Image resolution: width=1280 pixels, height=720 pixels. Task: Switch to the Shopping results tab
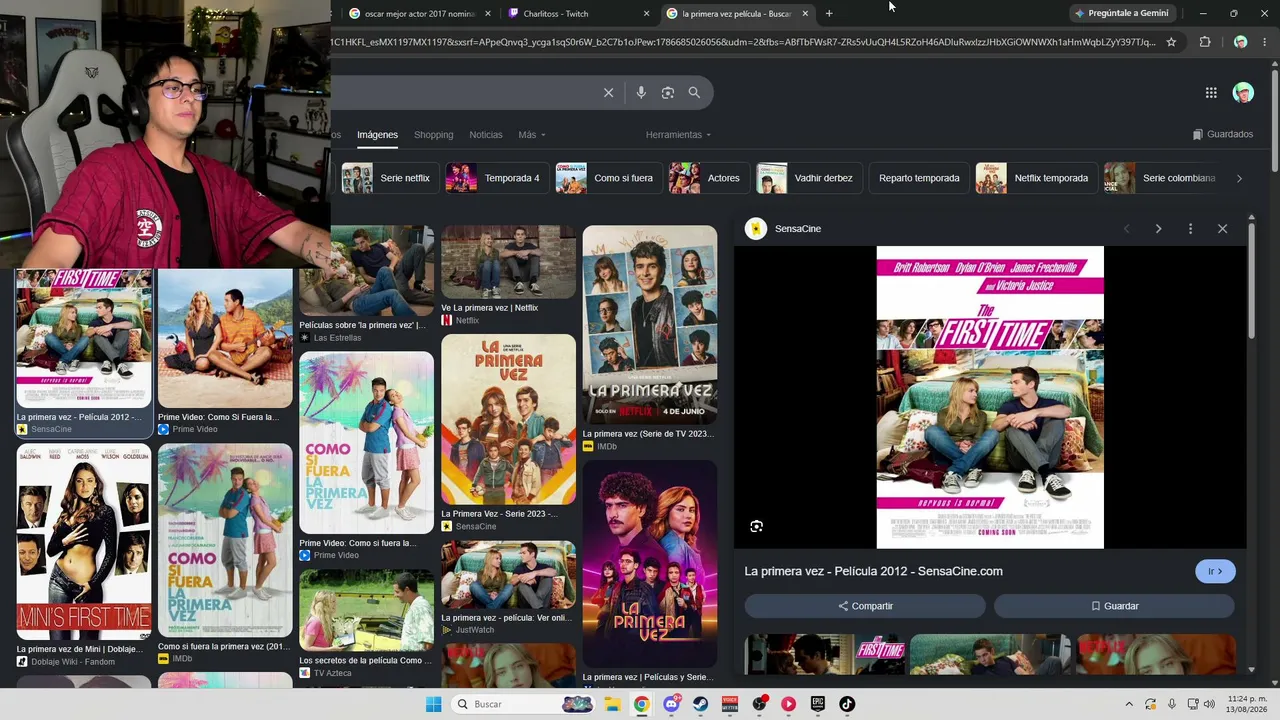coord(433,135)
